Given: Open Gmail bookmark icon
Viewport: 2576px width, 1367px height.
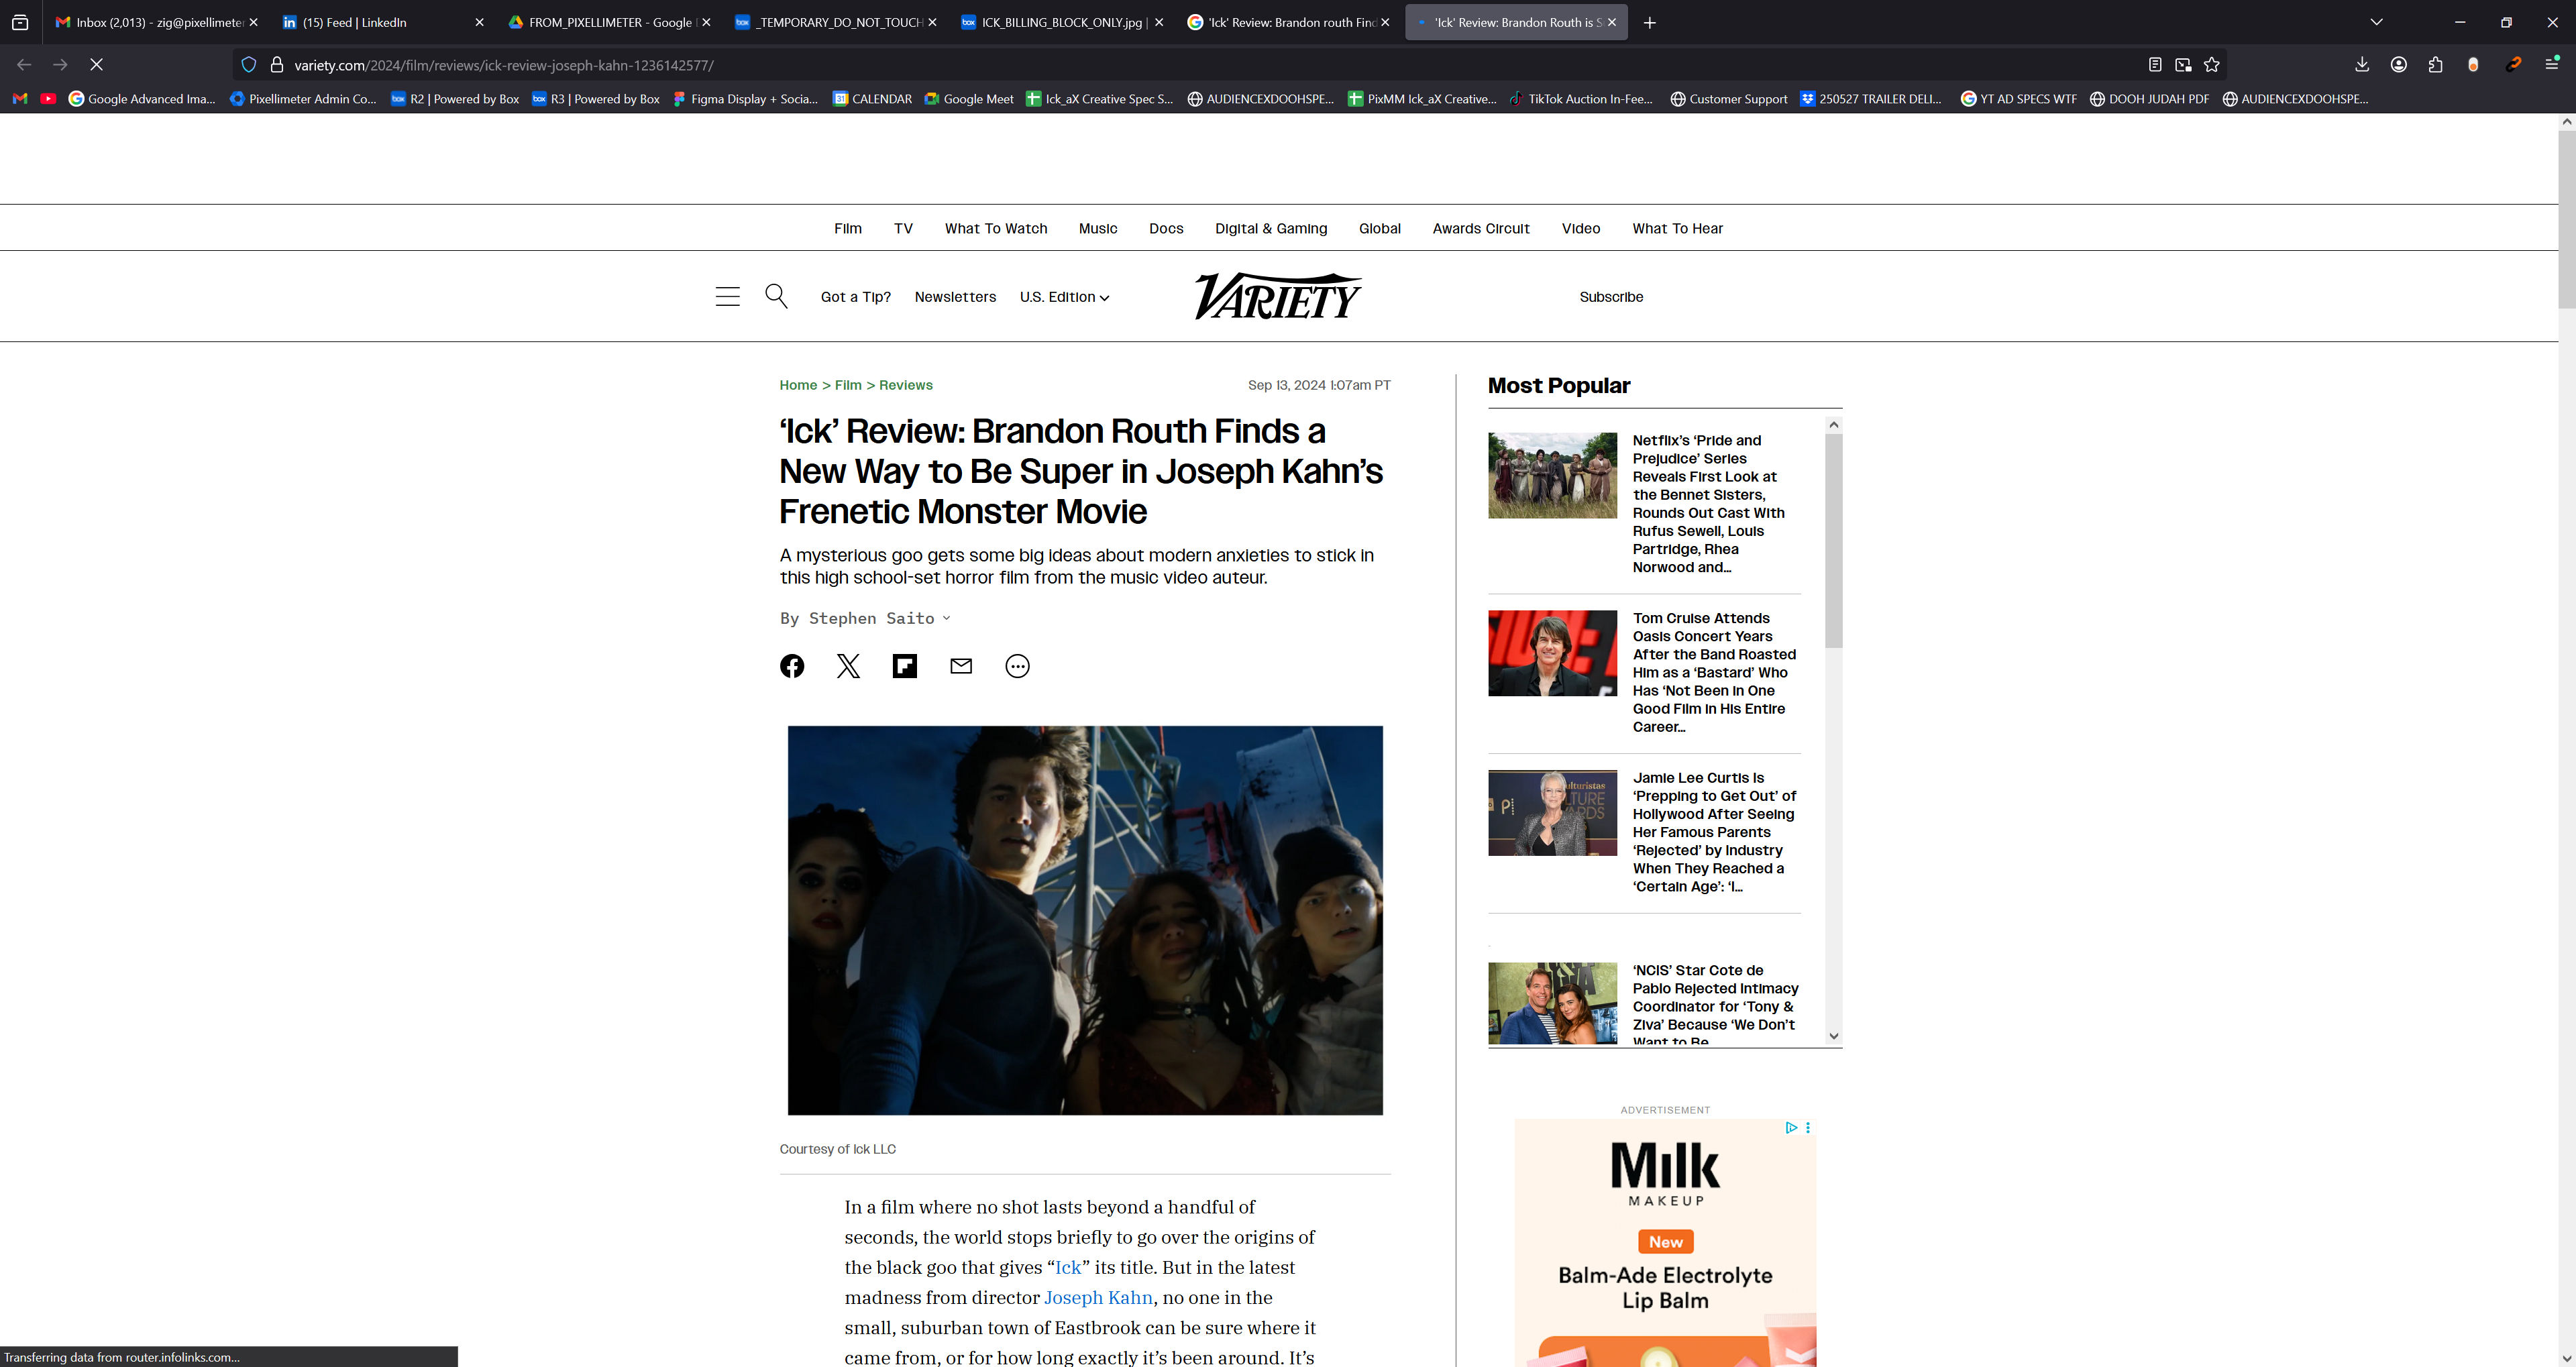Looking at the screenshot, I should click(20, 99).
